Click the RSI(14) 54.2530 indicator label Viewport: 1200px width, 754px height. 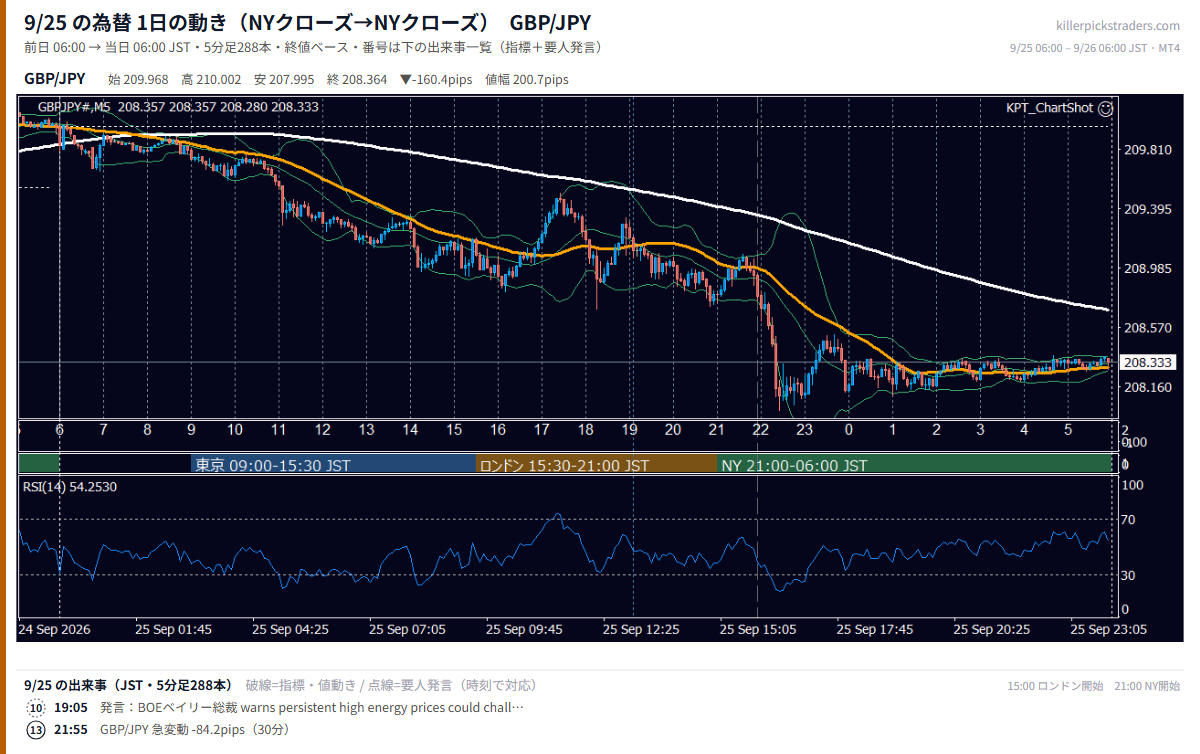(x=70, y=486)
